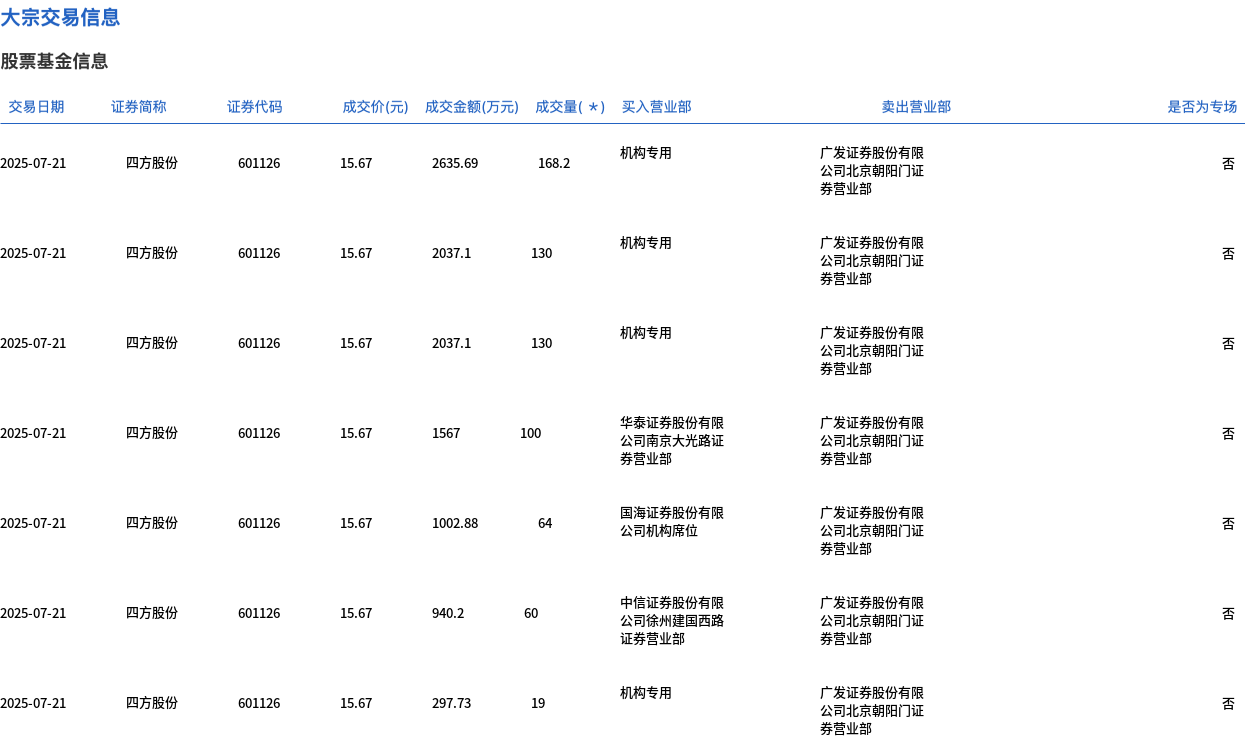
Task: Click the 卖出营业部 column header
Action: (x=916, y=107)
